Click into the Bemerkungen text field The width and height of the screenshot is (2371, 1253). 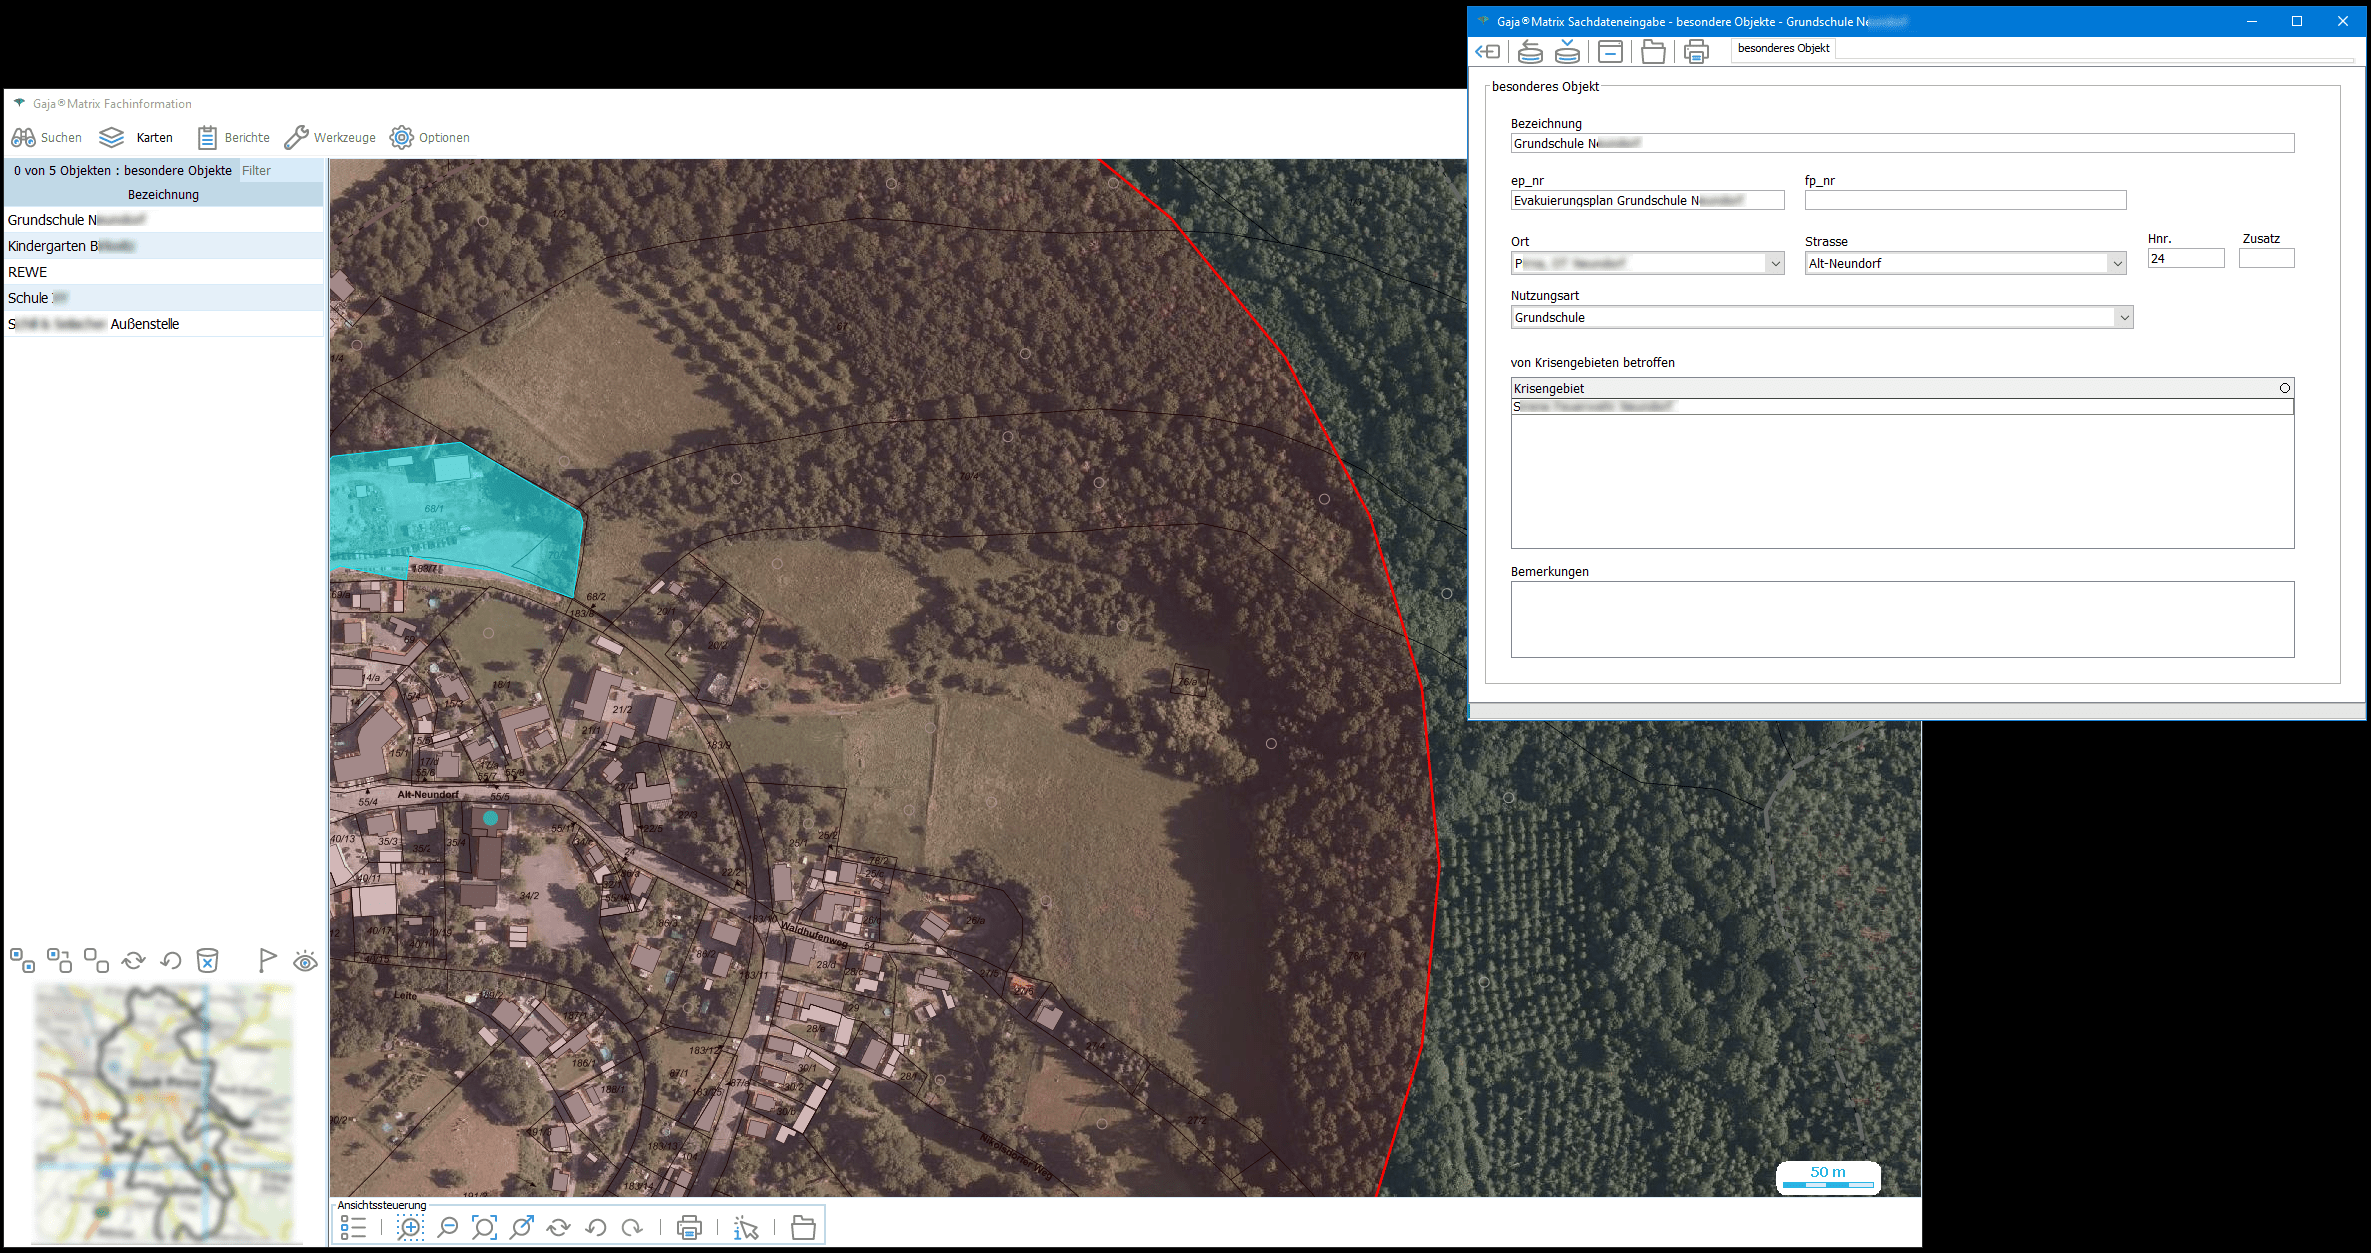1901,619
